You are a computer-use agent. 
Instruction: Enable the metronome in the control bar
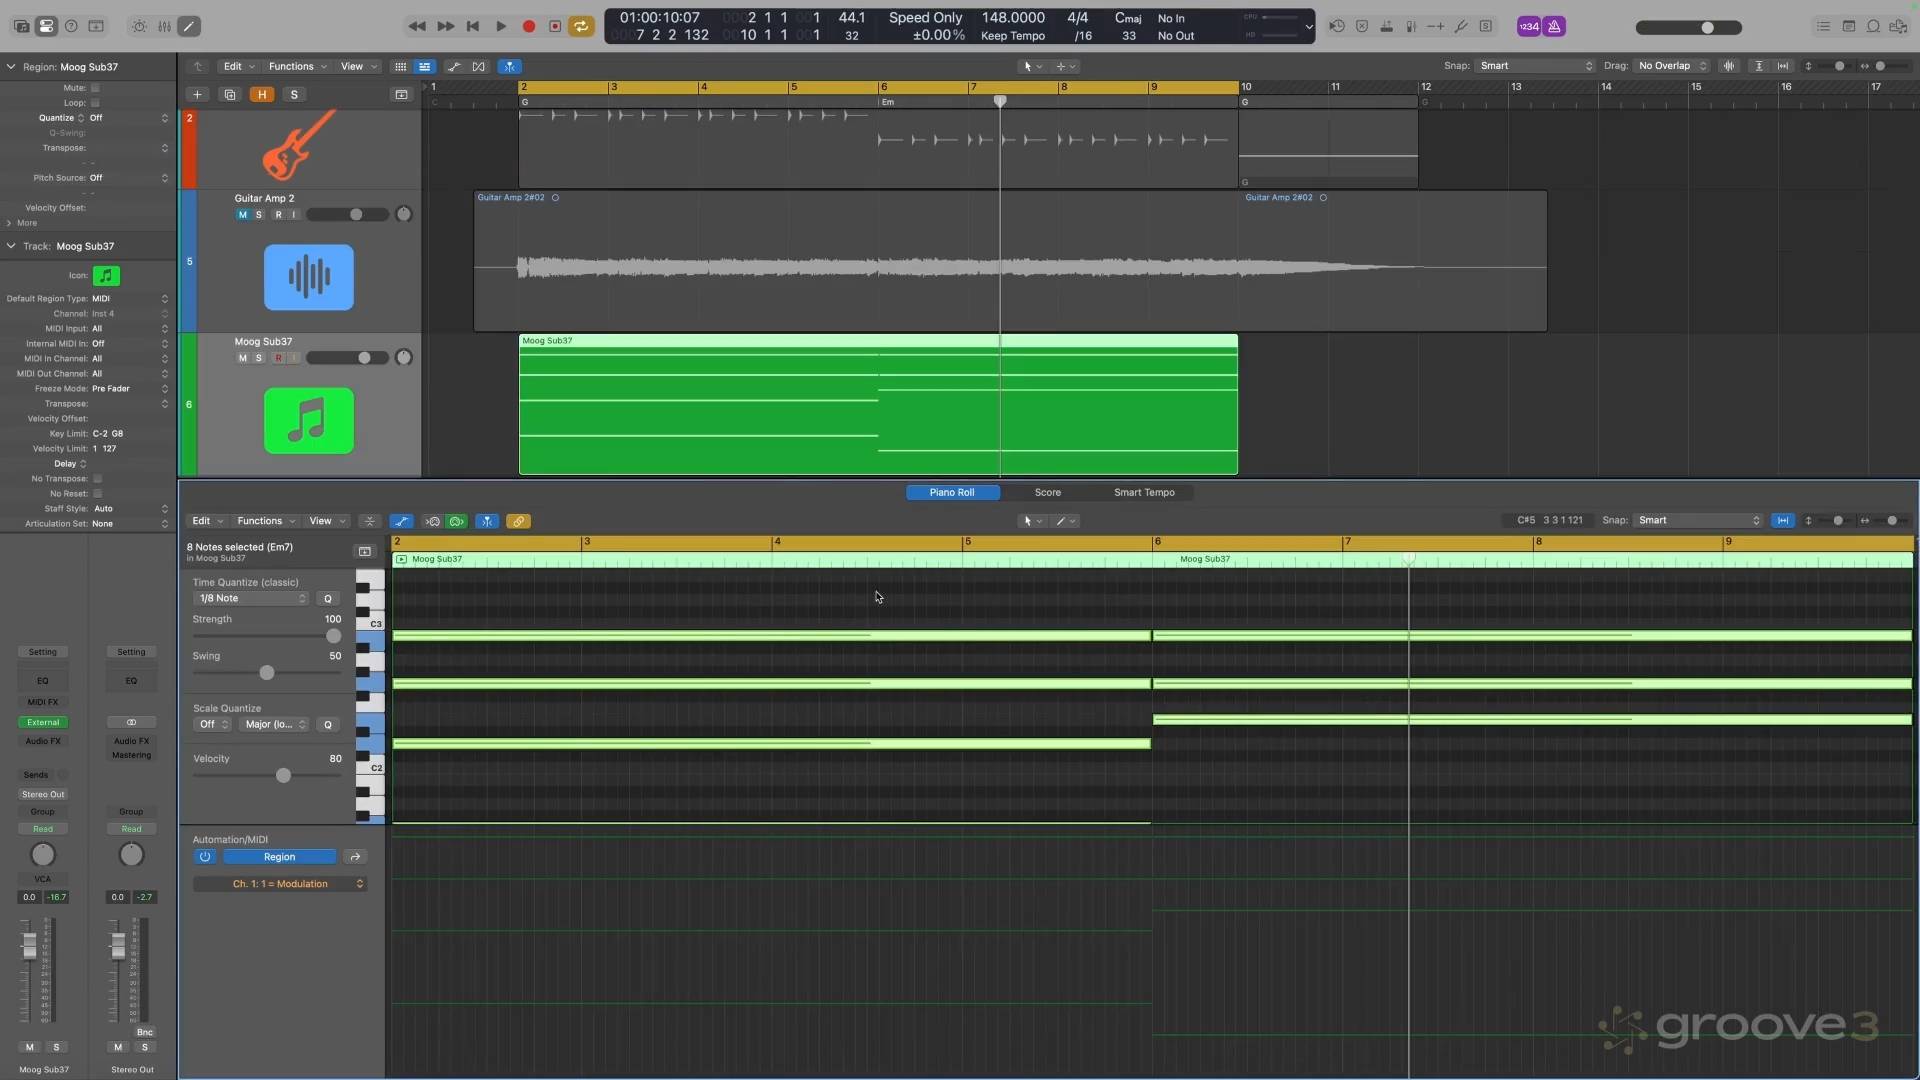click(1552, 26)
